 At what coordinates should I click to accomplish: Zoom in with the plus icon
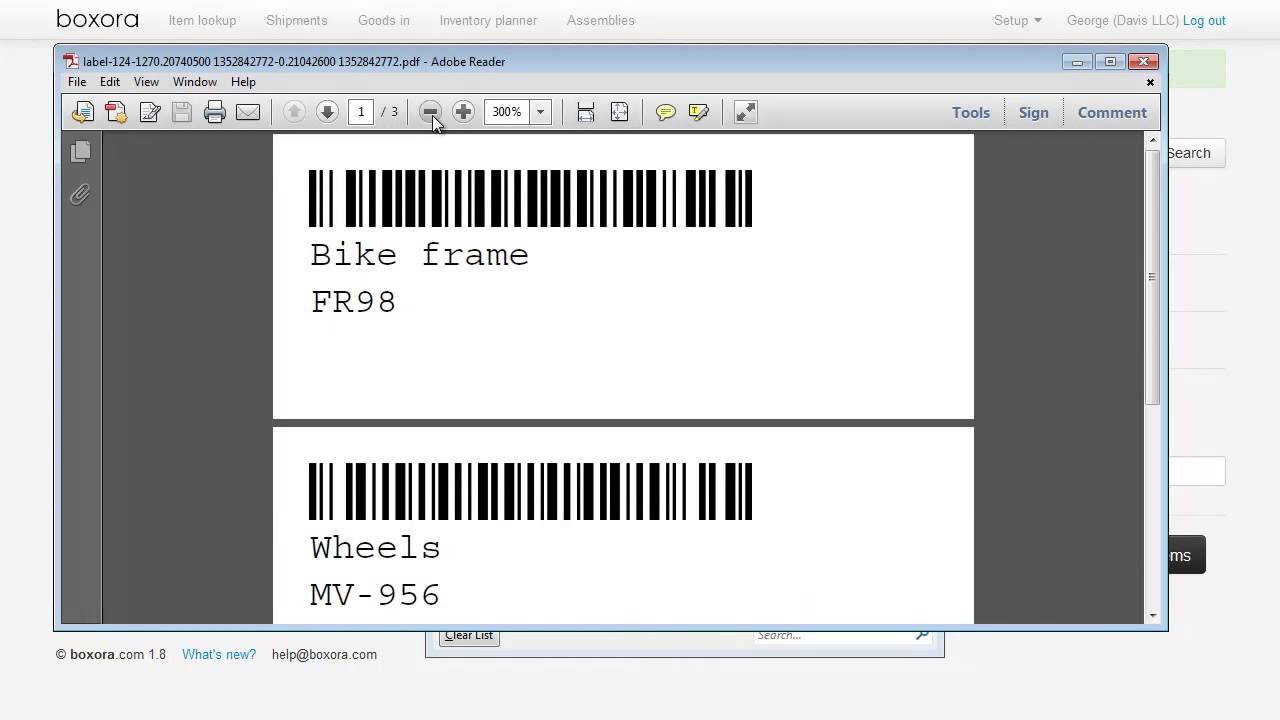point(463,112)
